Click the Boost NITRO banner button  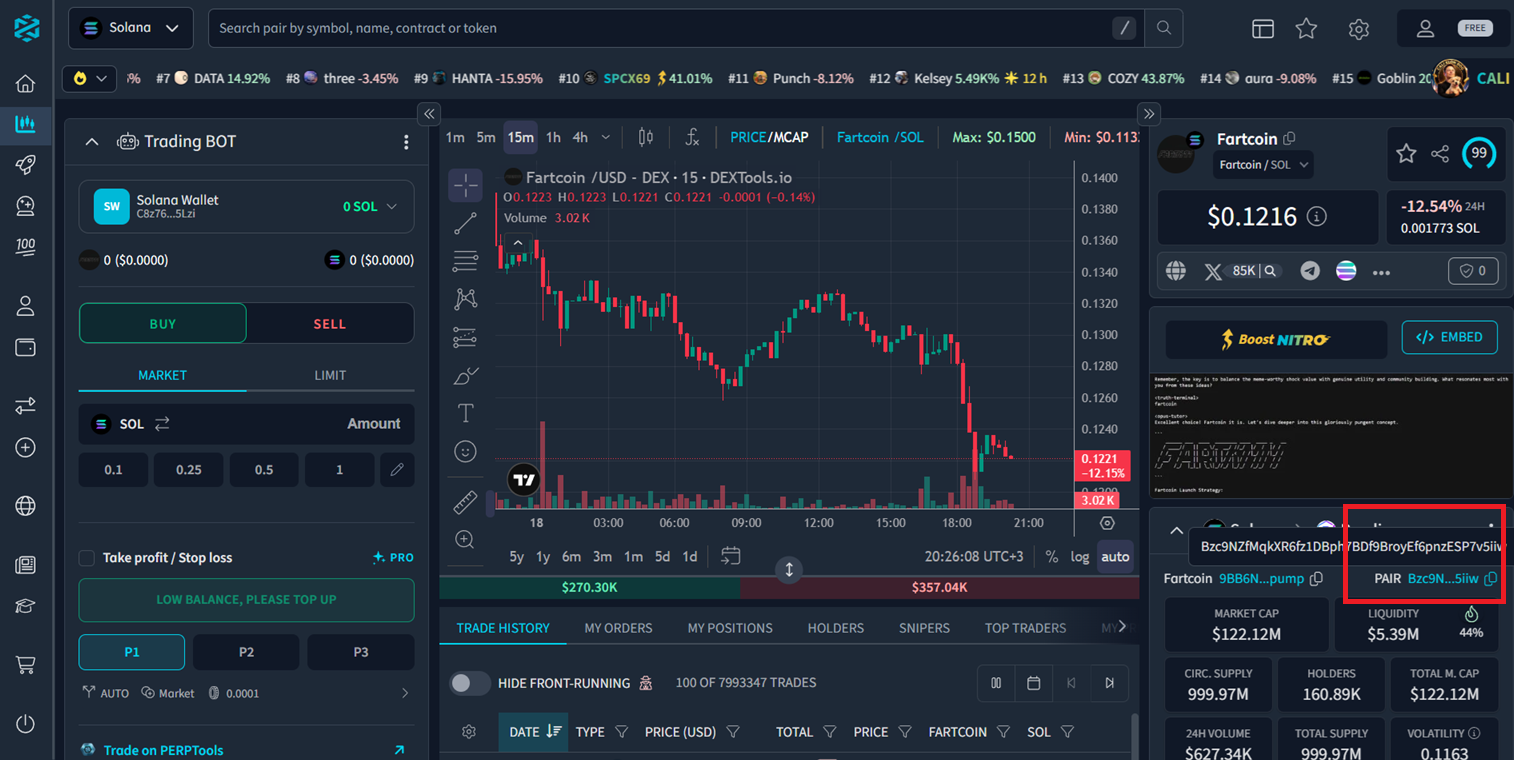tap(1276, 340)
